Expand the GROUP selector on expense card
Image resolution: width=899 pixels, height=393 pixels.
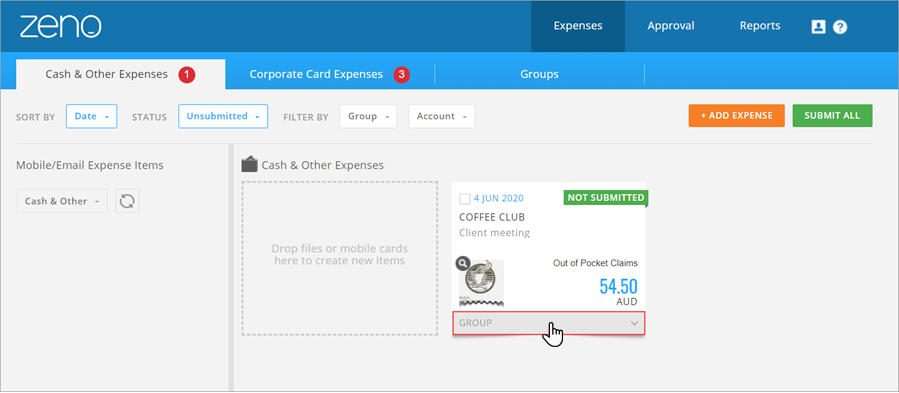pyautogui.click(x=549, y=323)
